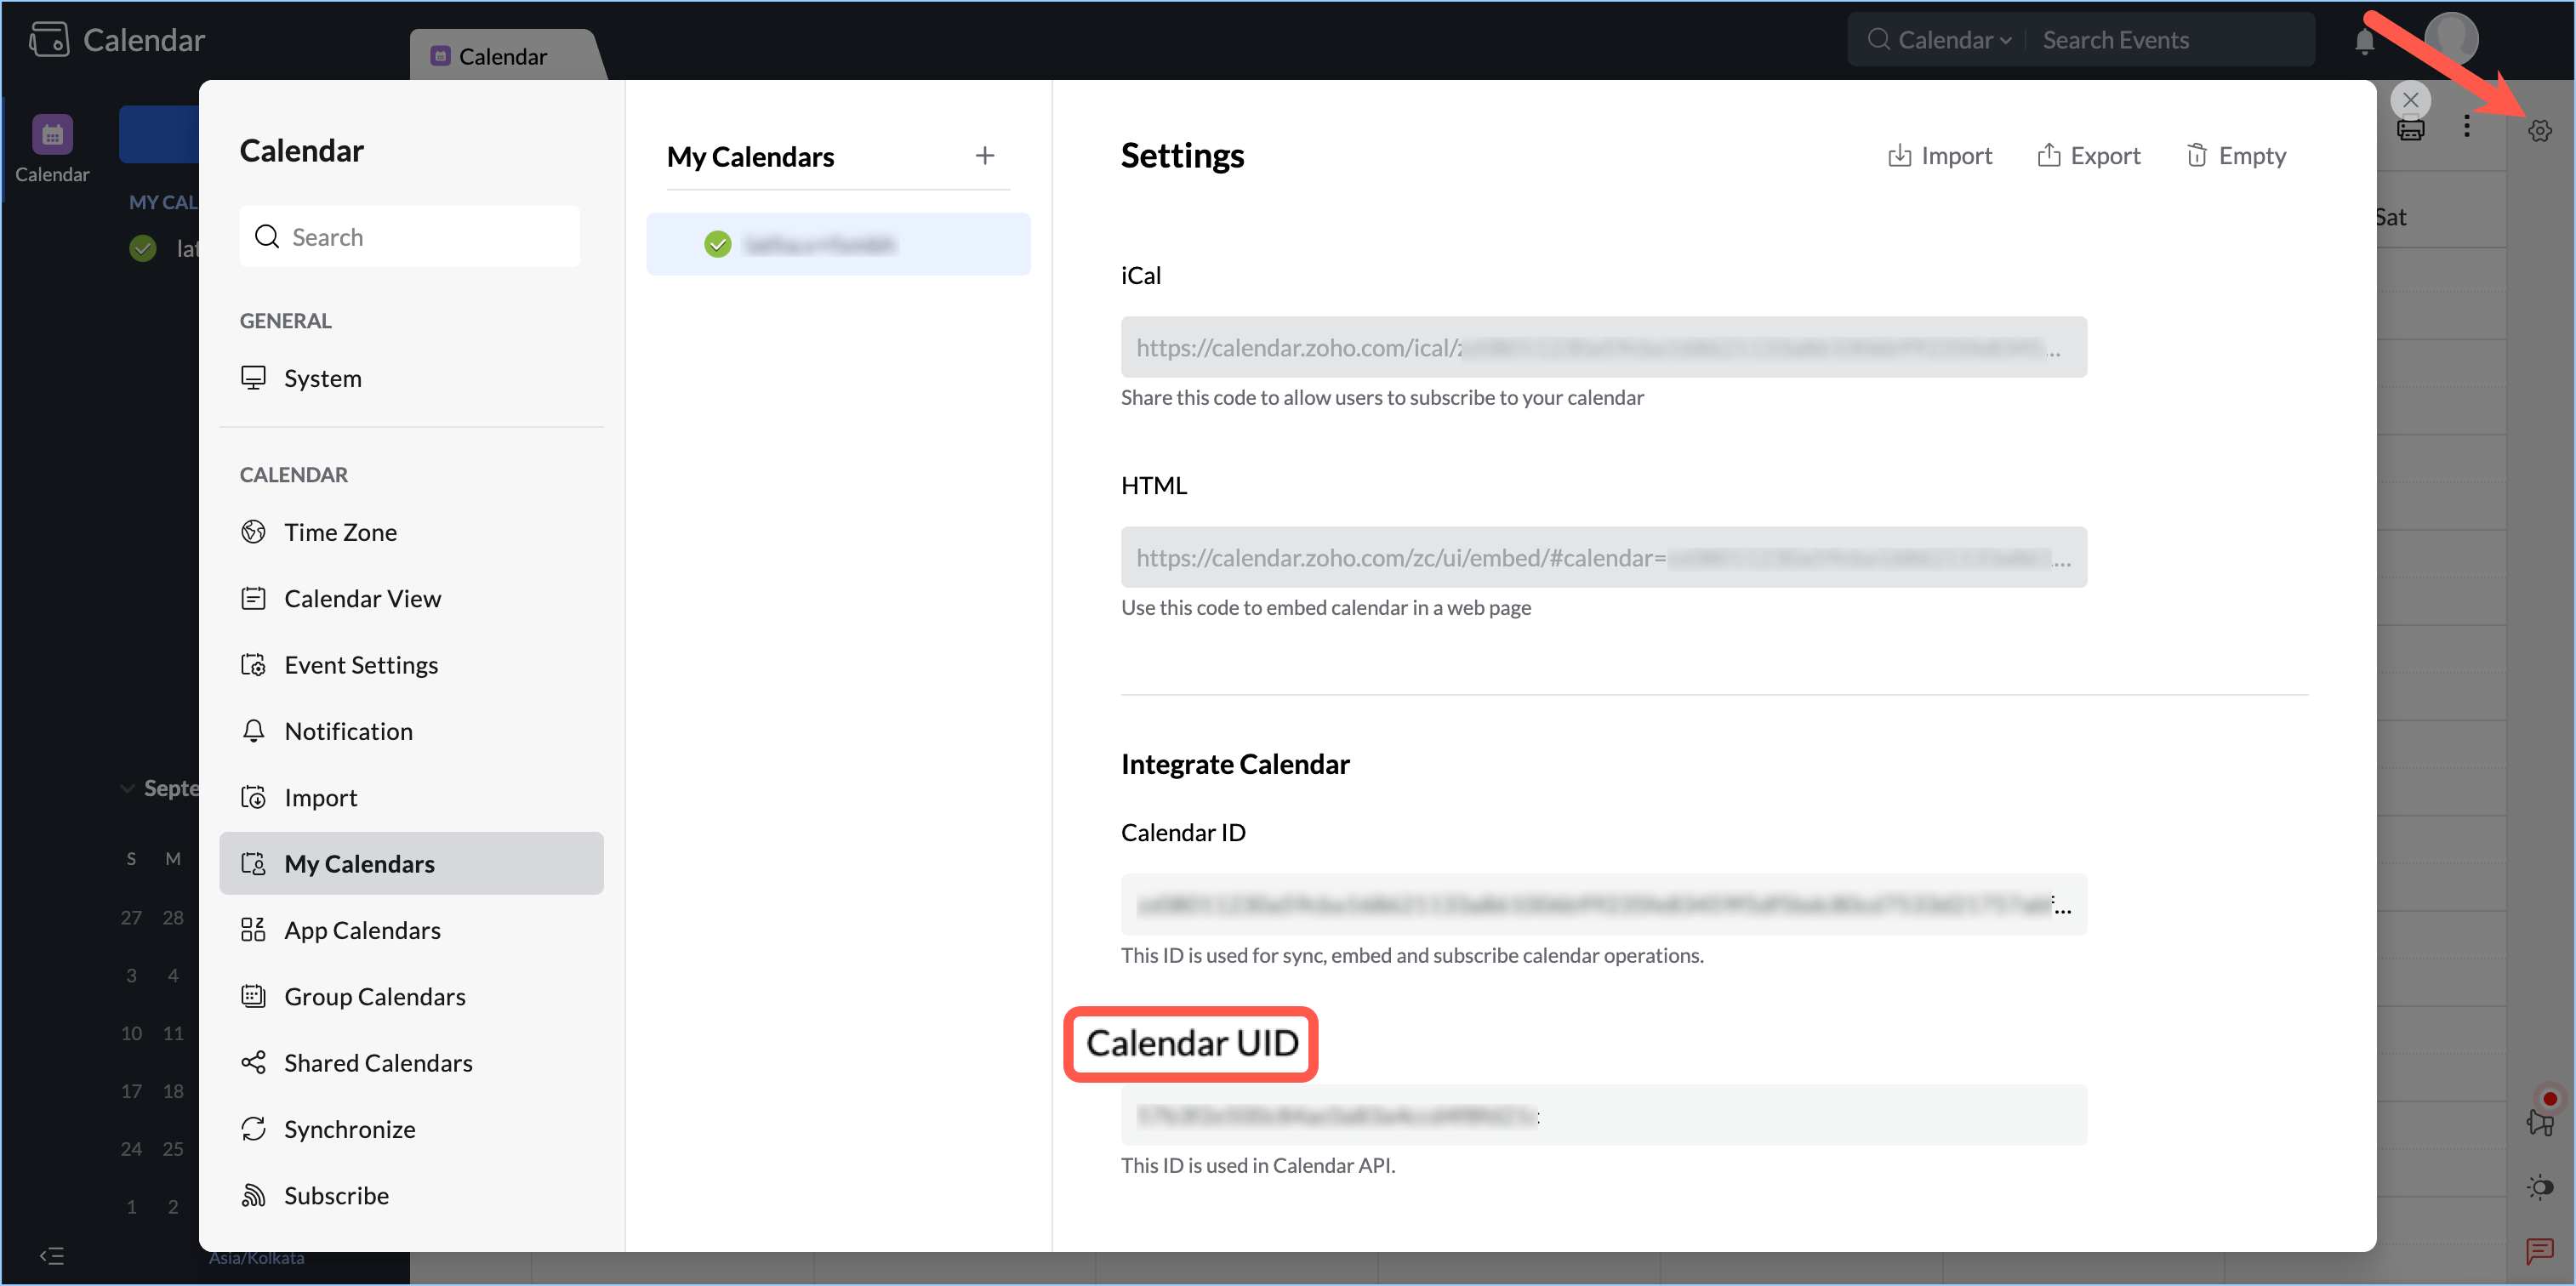The image size is (2576, 1286).
Task: Toggle the checkmark of selected calendar
Action: tap(718, 244)
